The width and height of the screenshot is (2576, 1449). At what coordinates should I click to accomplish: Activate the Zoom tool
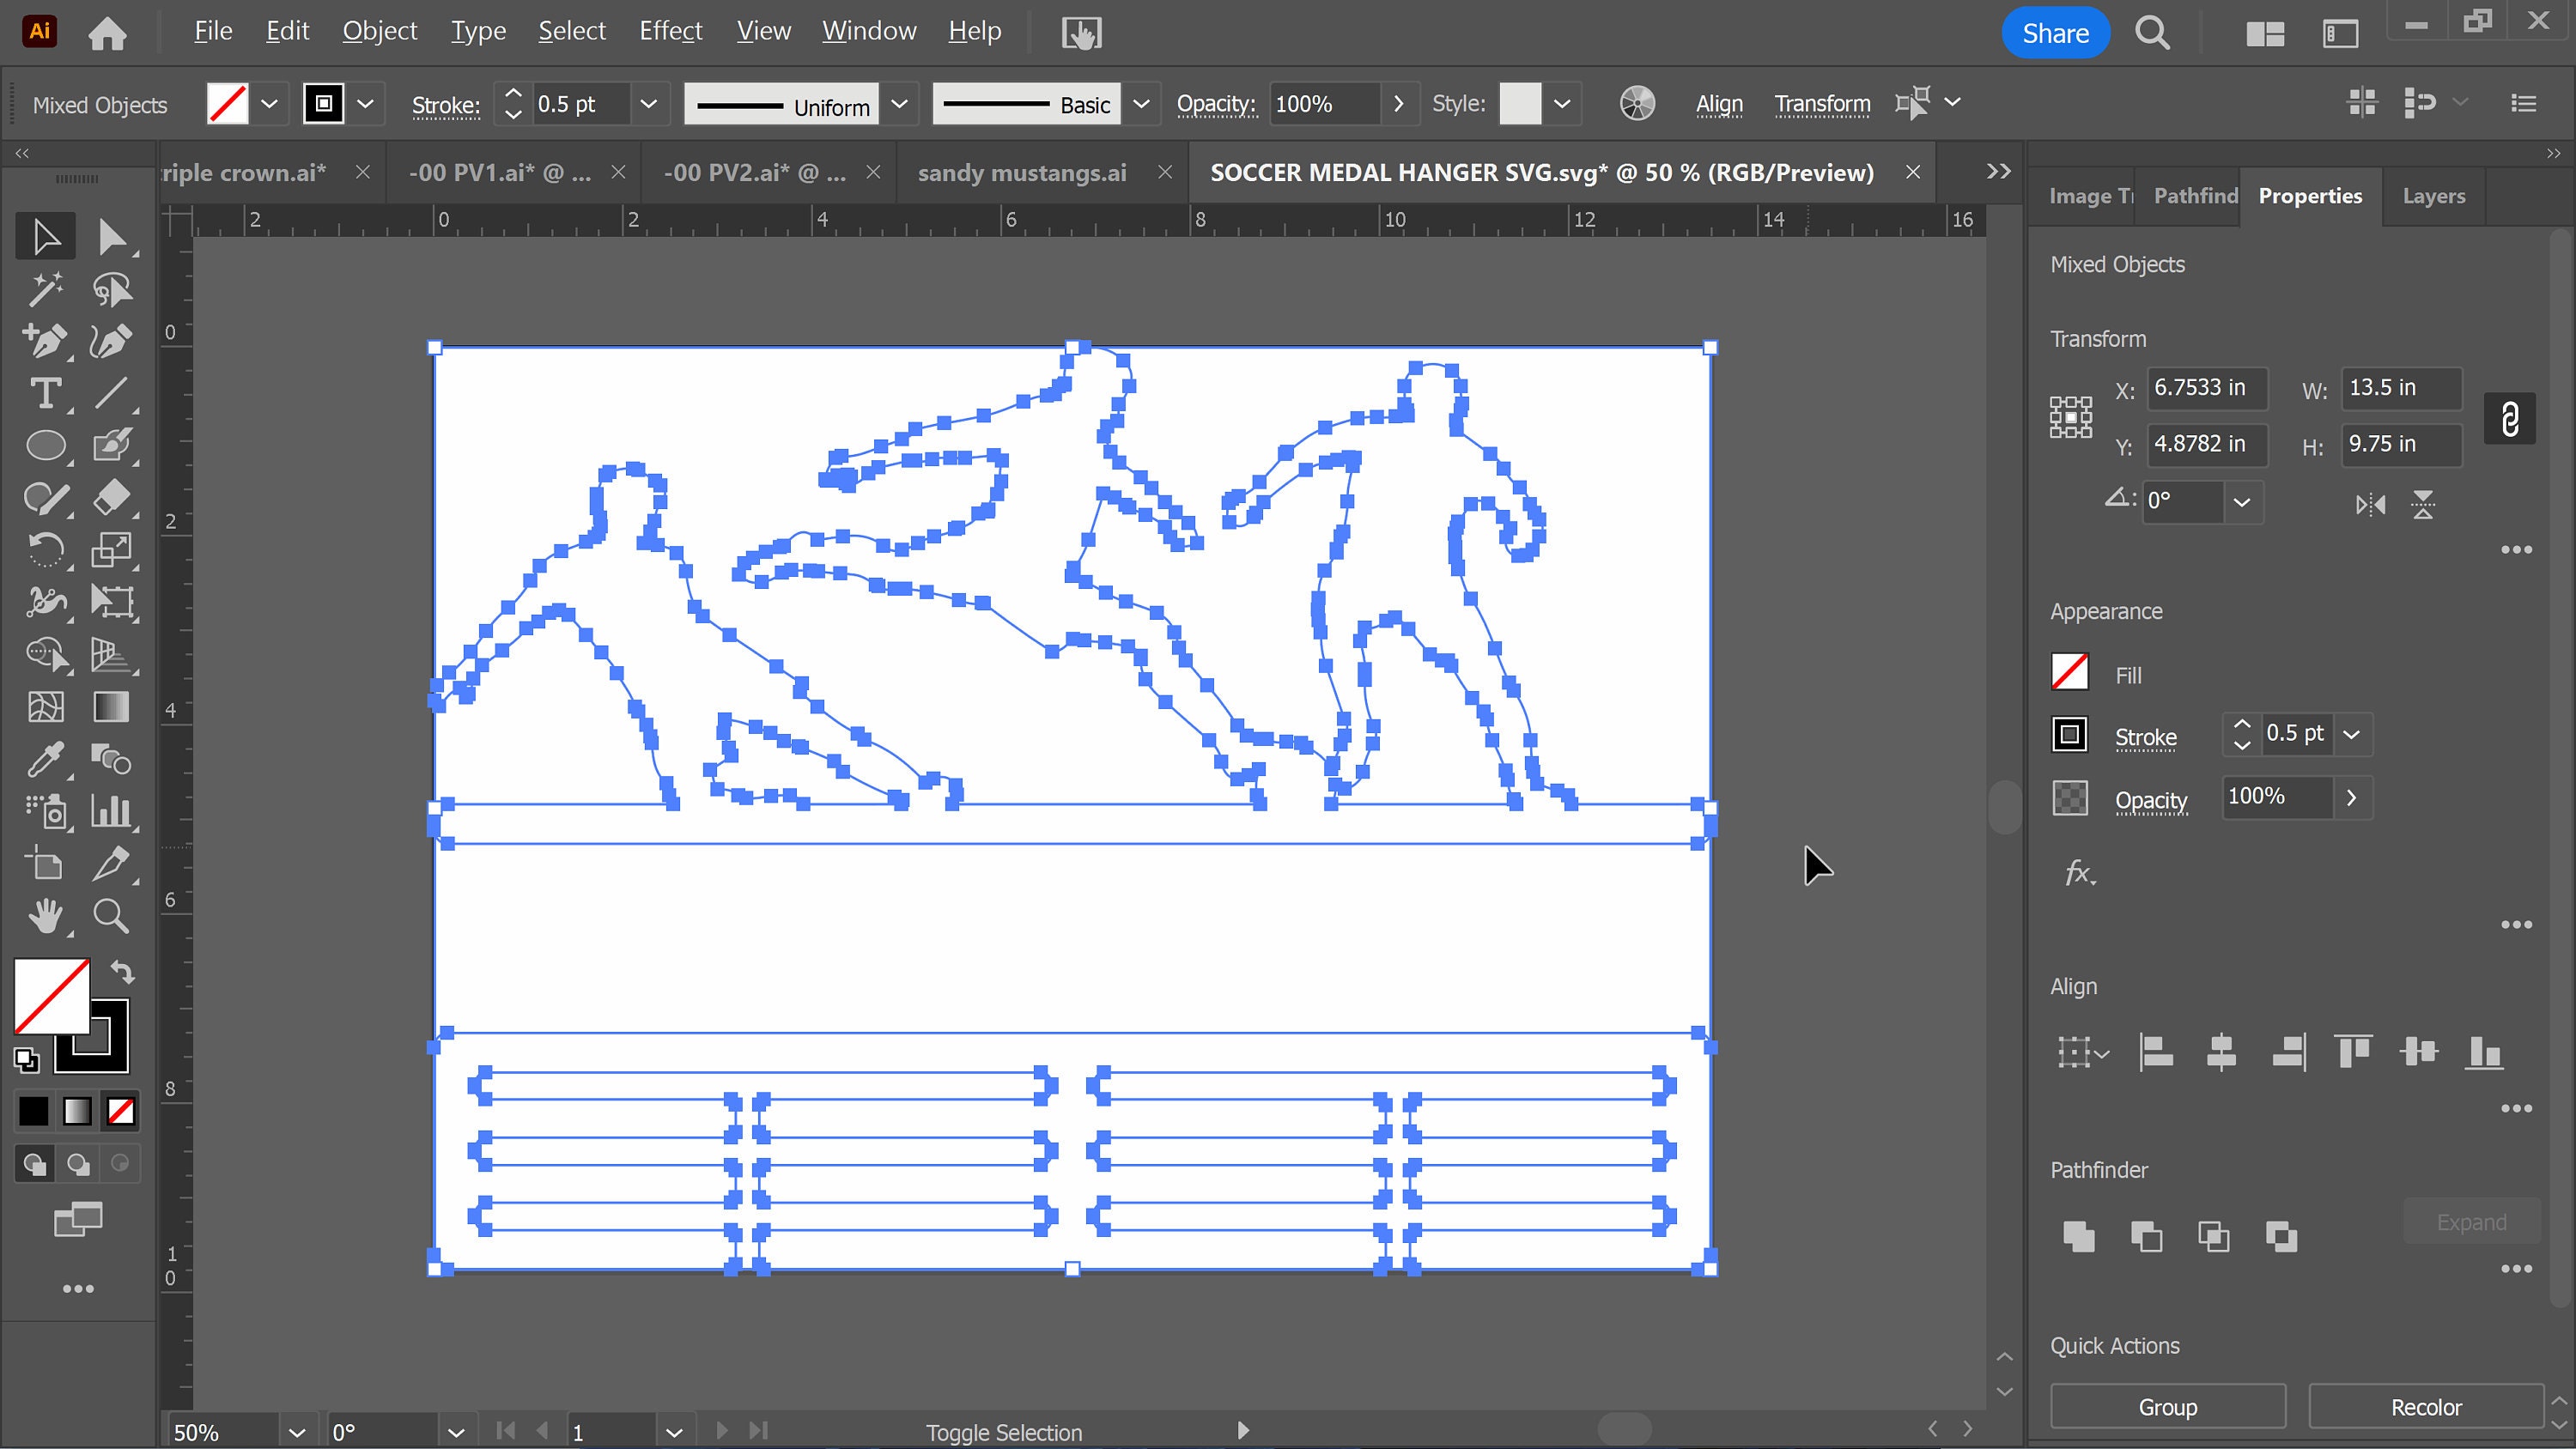(x=110, y=917)
